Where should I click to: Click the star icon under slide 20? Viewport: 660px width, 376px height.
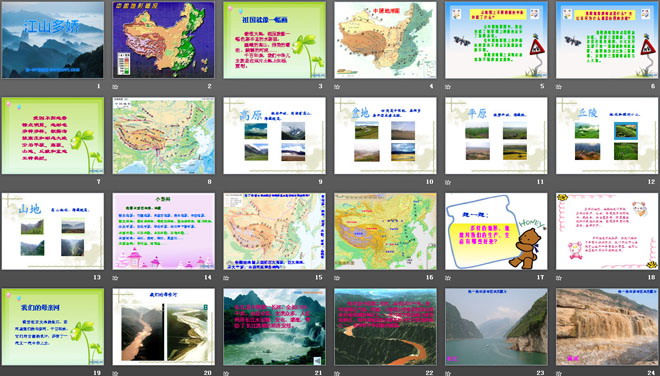(x=115, y=373)
